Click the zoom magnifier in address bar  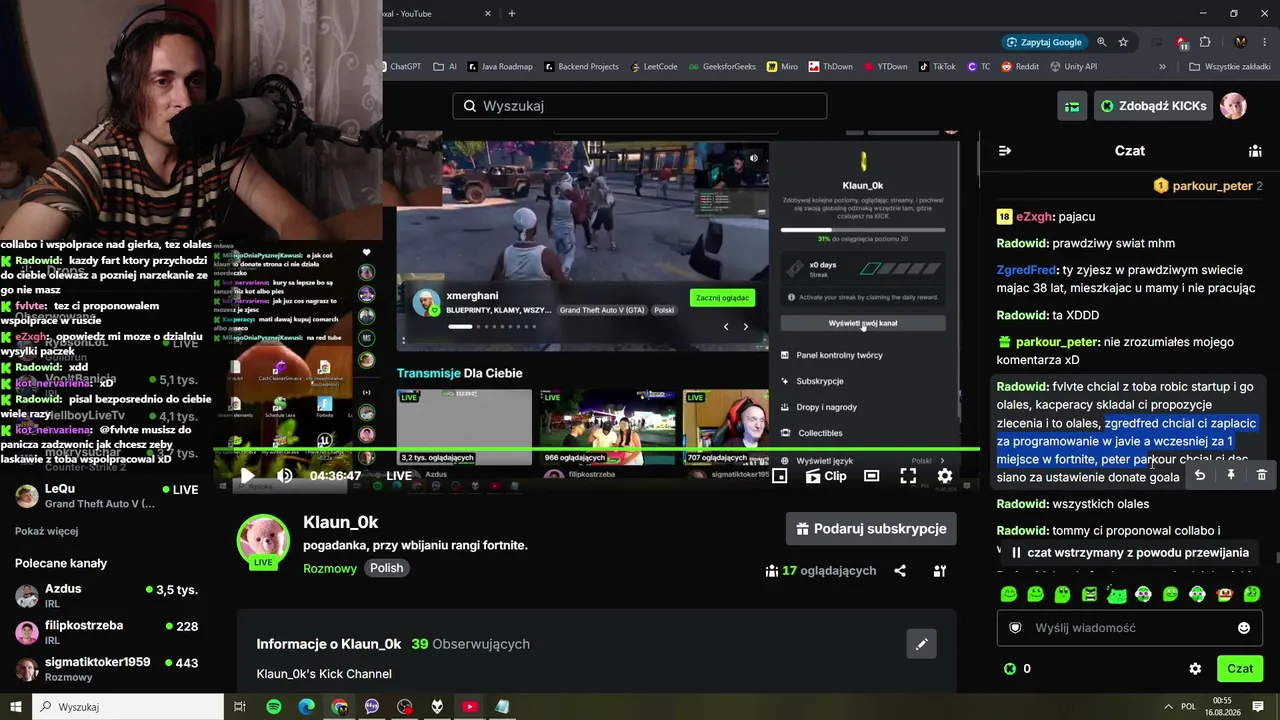point(1102,42)
